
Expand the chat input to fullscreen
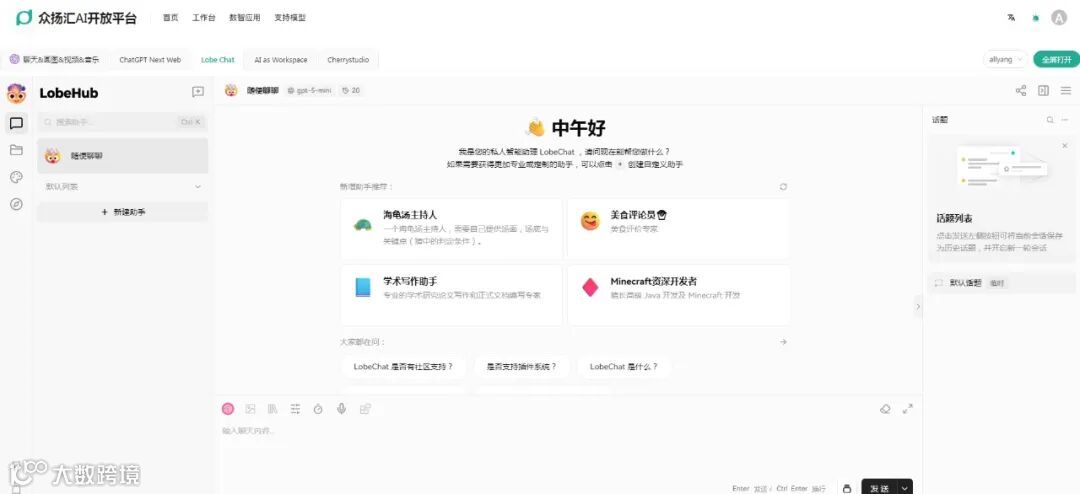[x=908, y=409]
